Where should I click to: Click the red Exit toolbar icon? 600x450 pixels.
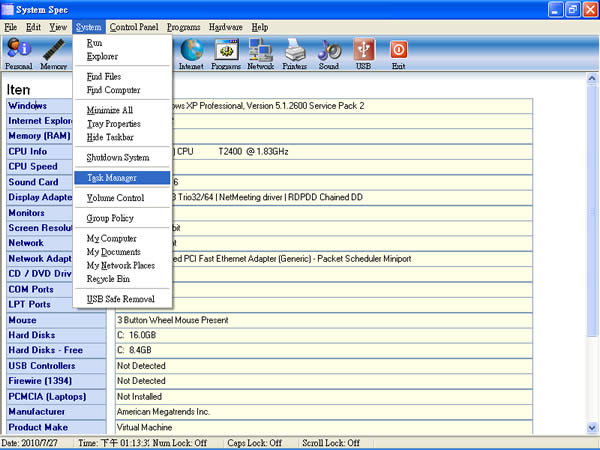coord(398,54)
